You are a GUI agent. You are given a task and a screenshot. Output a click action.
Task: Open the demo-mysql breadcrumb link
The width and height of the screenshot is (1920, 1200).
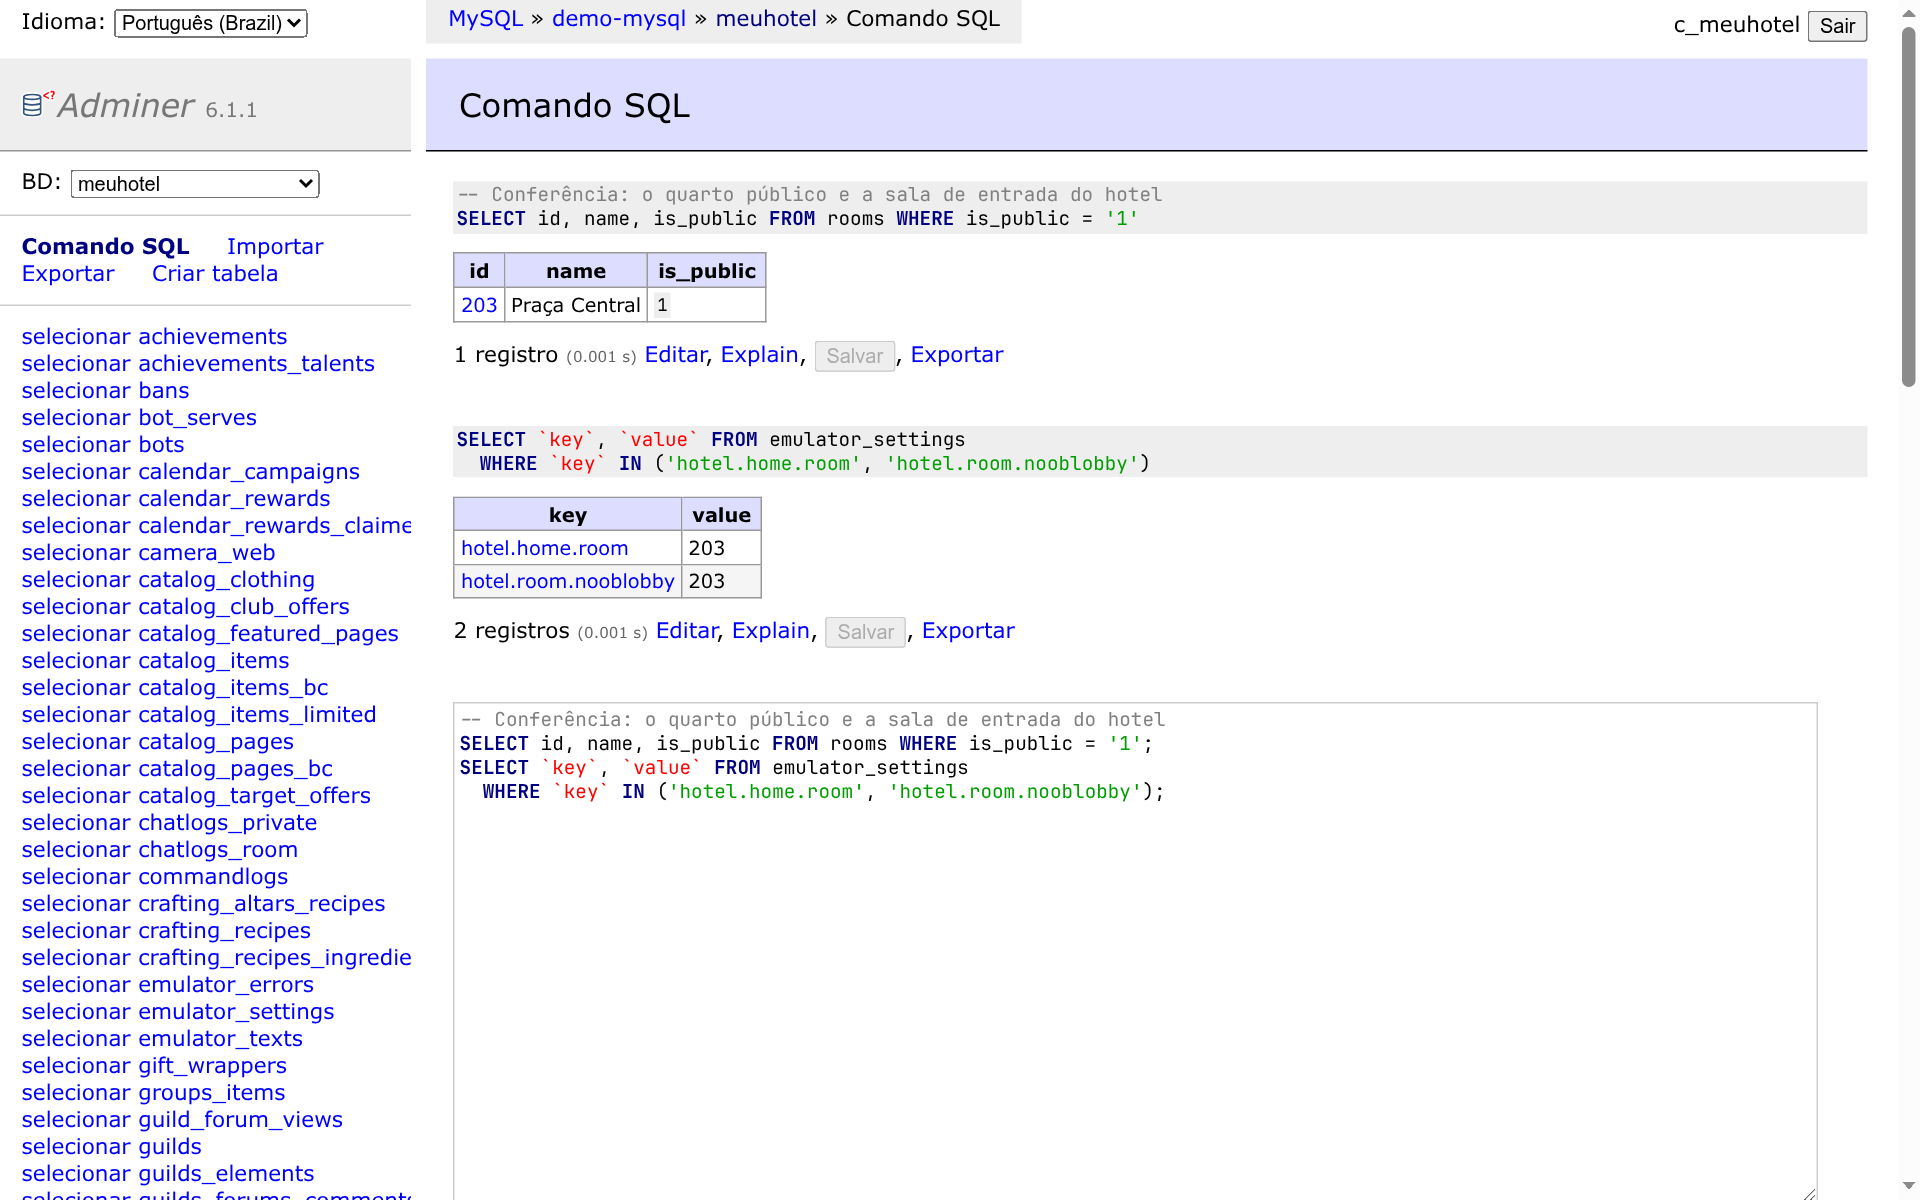619,19
